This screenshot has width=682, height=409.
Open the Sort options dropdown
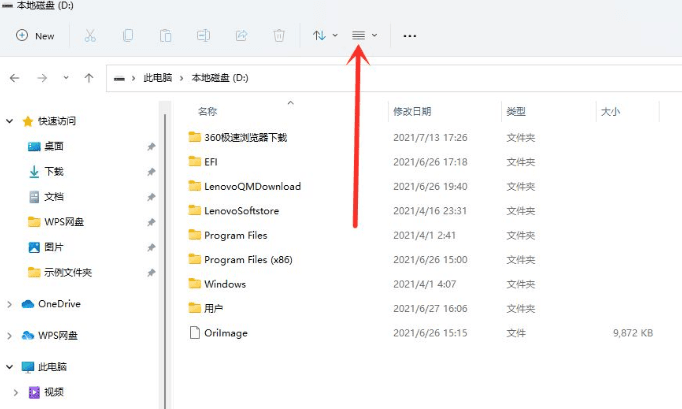pos(325,36)
